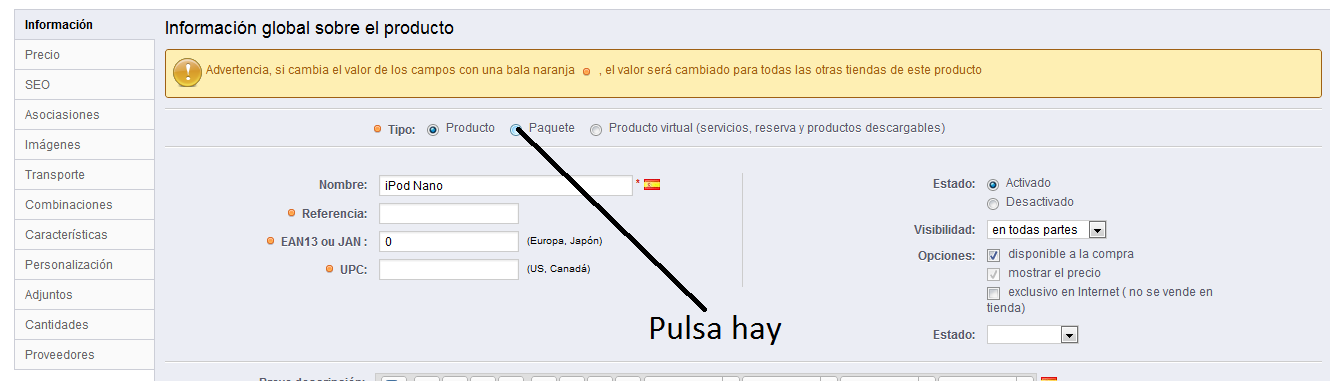Choose the Producto virtual radio button
This screenshot has height=381, width=1330.
596,130
